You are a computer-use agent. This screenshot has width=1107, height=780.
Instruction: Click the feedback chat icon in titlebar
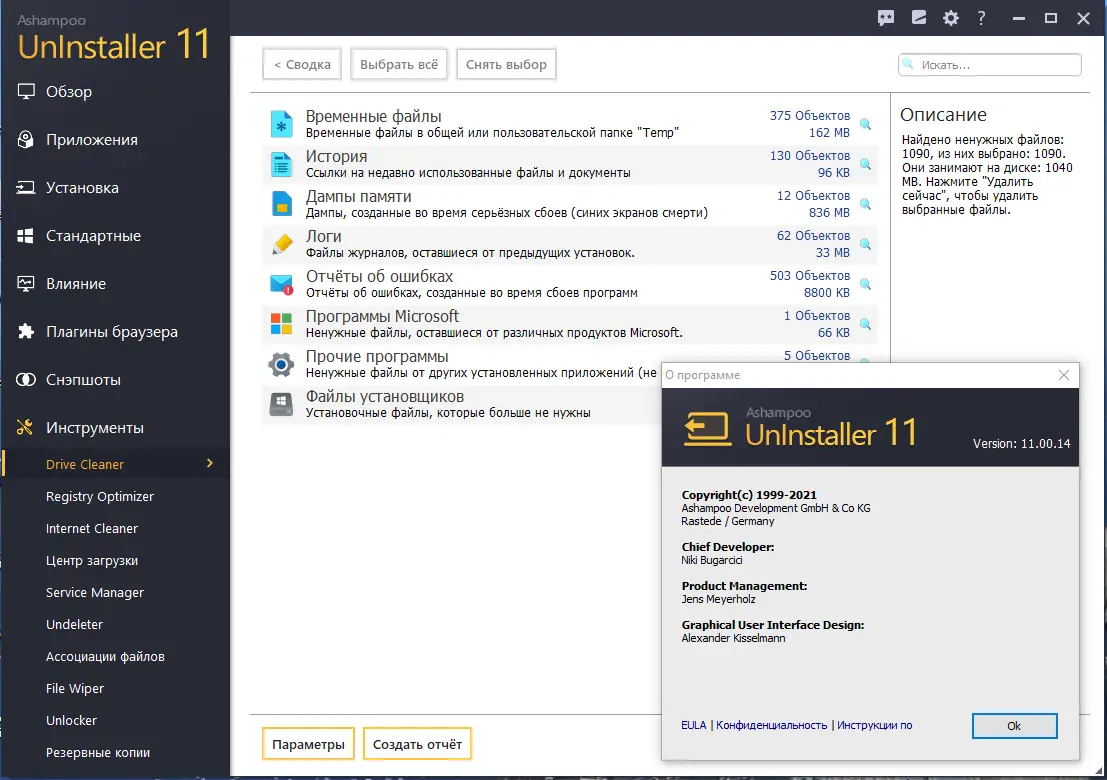[x=886, y=18]
